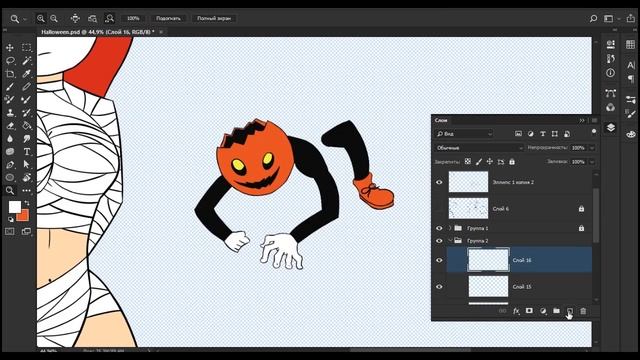Open the Edit Toolbar three-dots menu
The width and height of the screenshot is (640, 360).
point(27,191)
